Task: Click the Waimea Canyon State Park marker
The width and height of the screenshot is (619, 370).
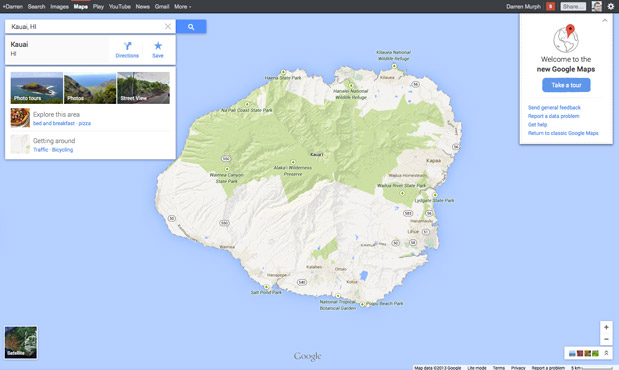Action: click(227, 169)
